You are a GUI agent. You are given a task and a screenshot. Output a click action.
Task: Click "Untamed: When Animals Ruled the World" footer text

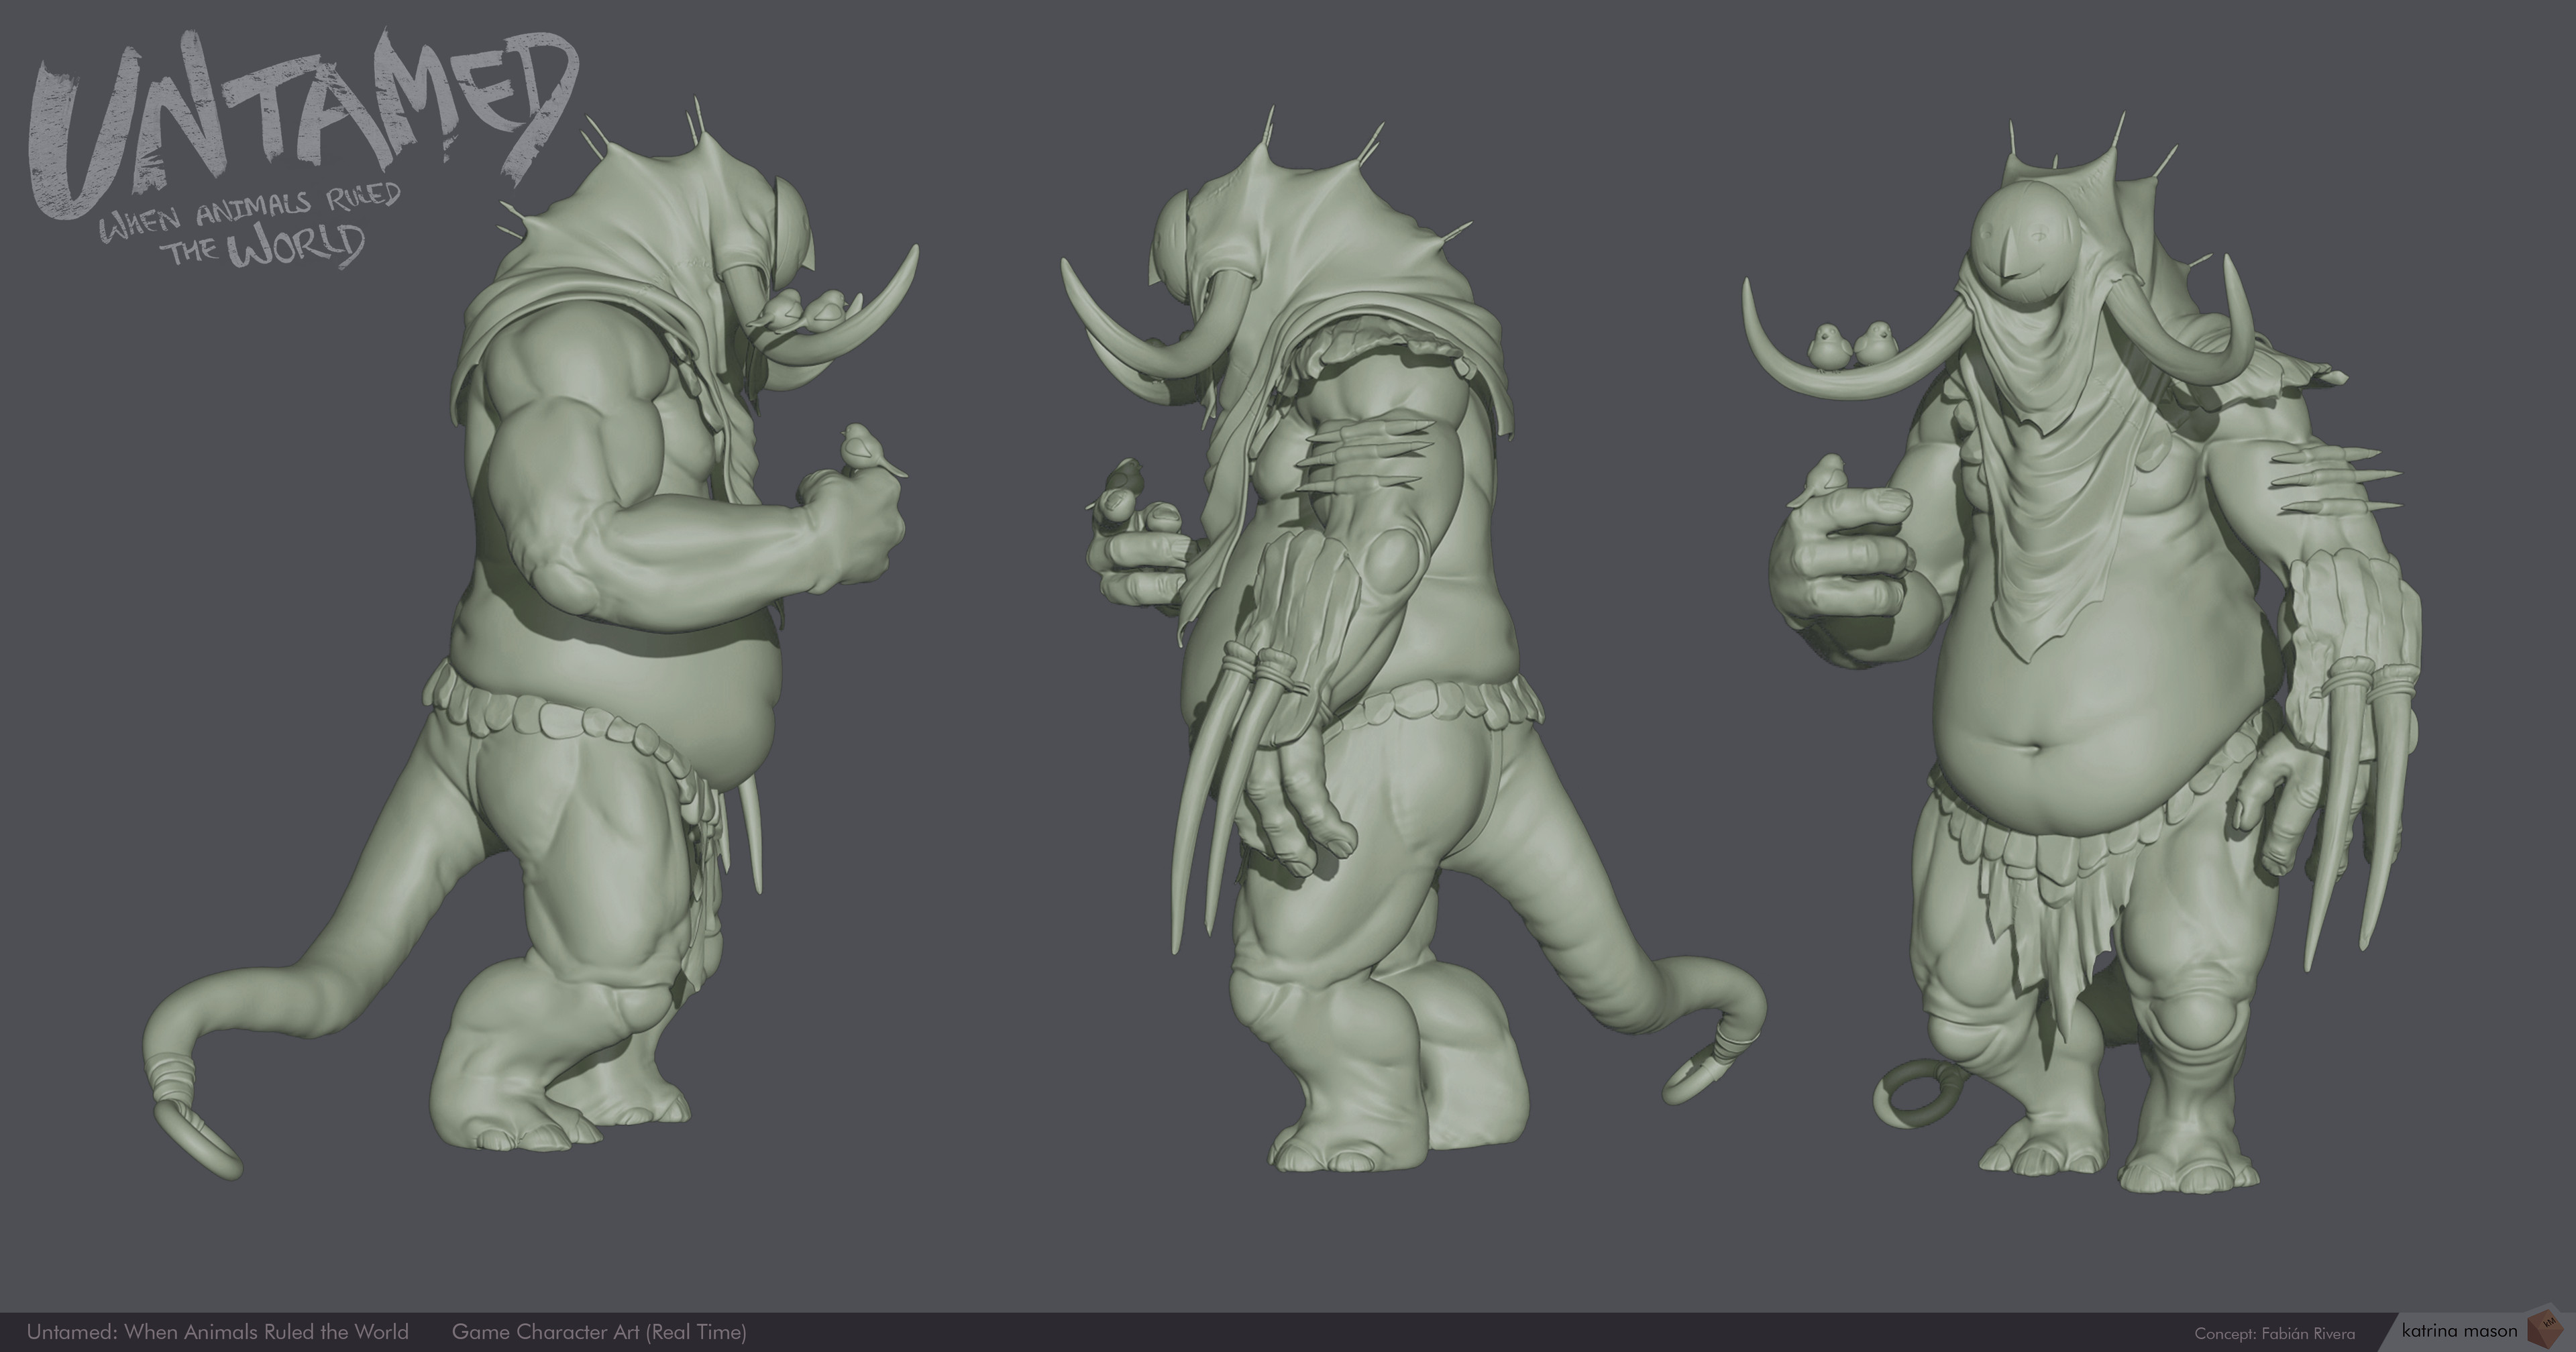coord(218,1332)
